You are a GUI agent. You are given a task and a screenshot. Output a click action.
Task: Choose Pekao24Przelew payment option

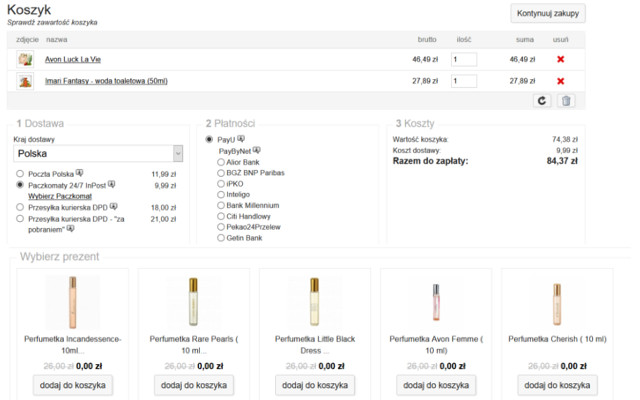pos(221,227)
